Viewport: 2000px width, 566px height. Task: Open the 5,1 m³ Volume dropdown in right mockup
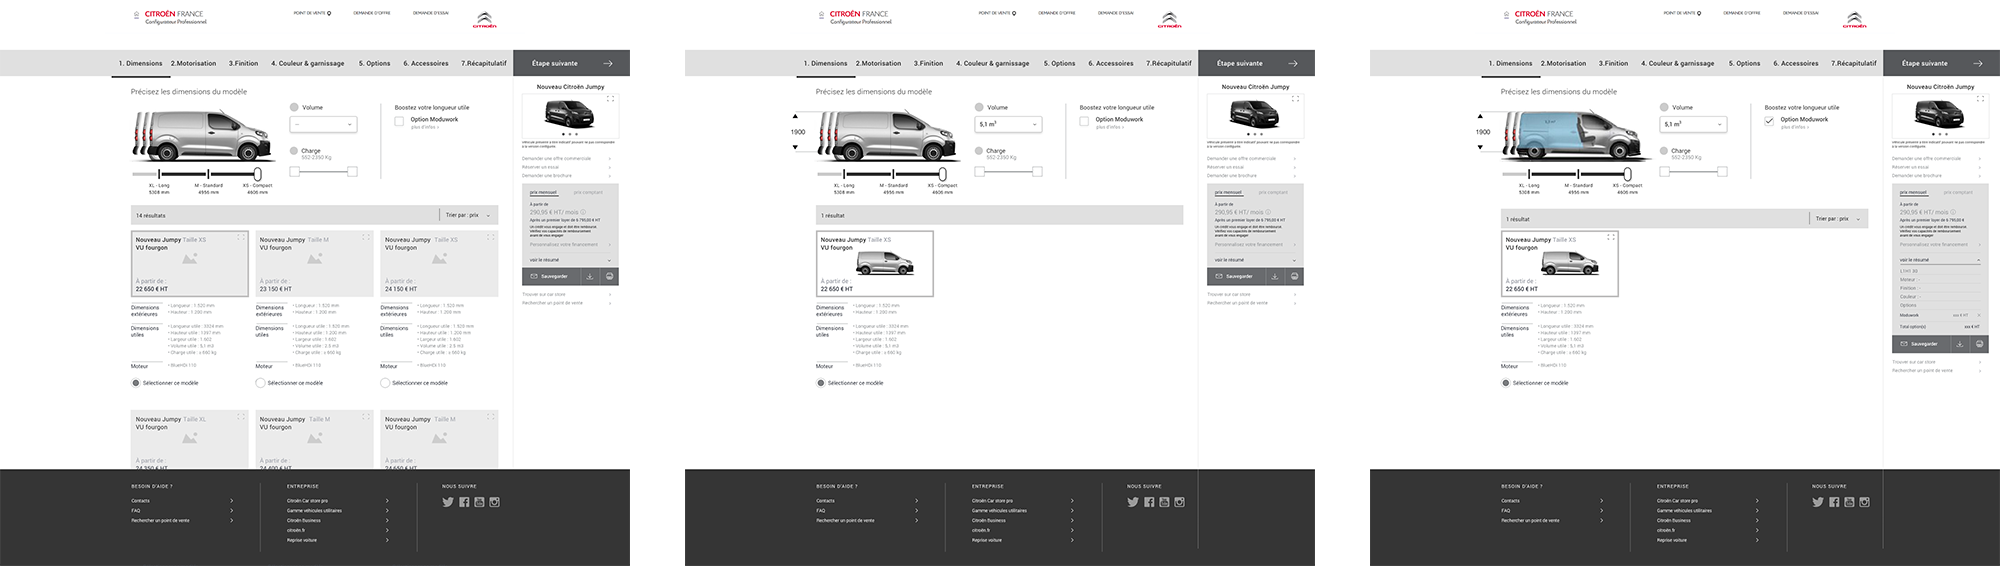click(1693, 124)
